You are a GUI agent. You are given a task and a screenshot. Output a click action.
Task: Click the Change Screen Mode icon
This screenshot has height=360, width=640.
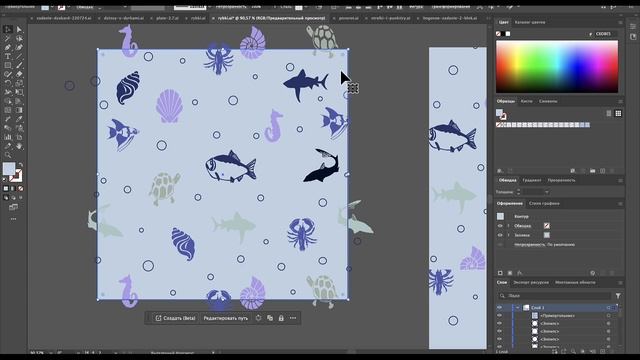tap(13, 207)
